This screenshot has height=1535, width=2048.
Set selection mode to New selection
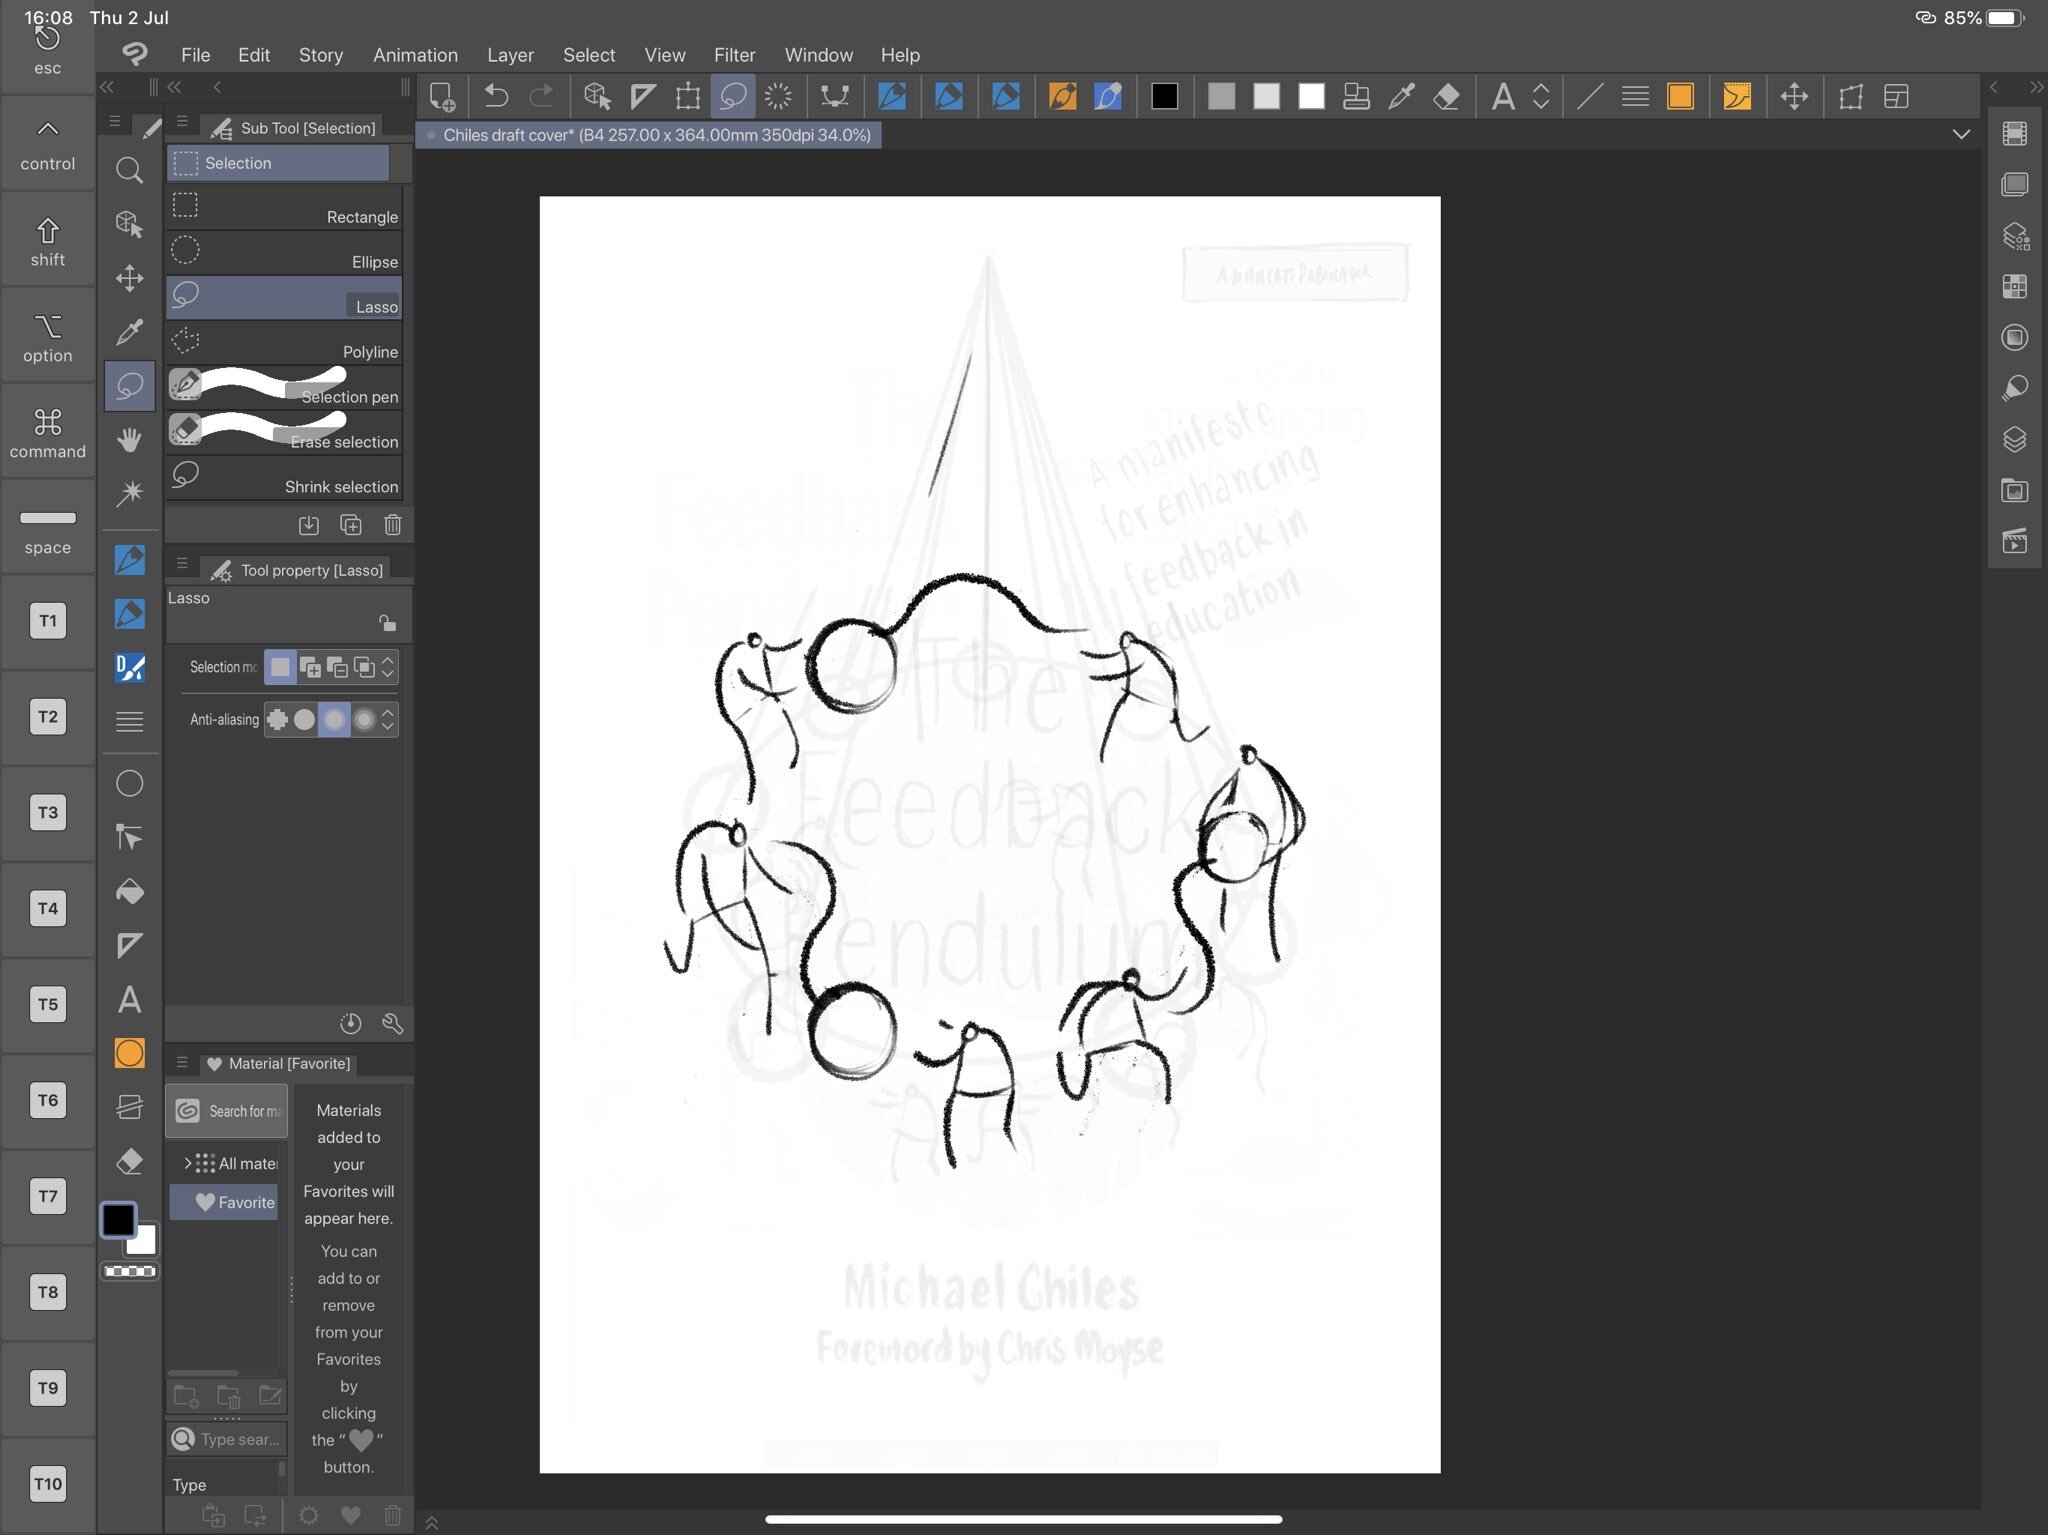coord(281,667)
